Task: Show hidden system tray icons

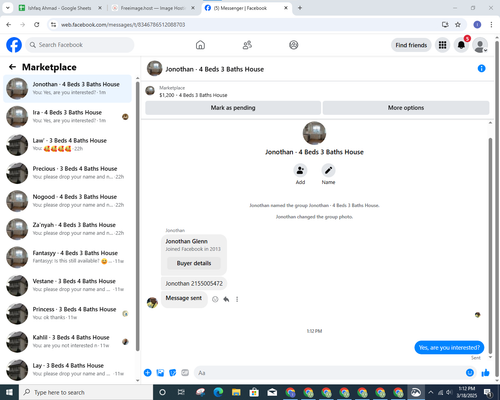Action: [431, 392]
